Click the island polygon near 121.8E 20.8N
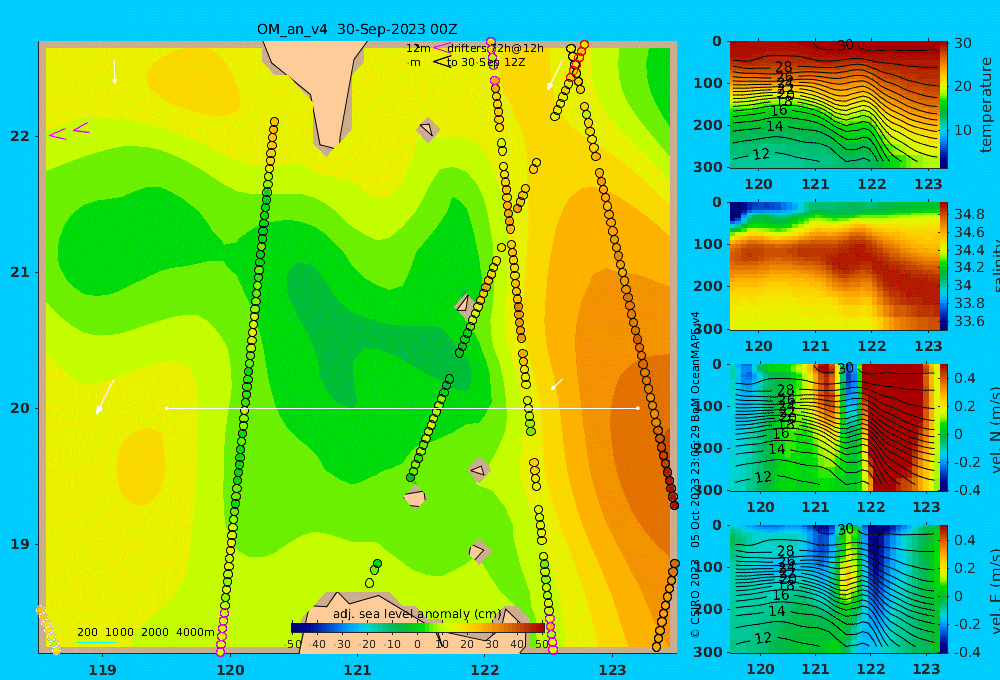 click(465, 304)
